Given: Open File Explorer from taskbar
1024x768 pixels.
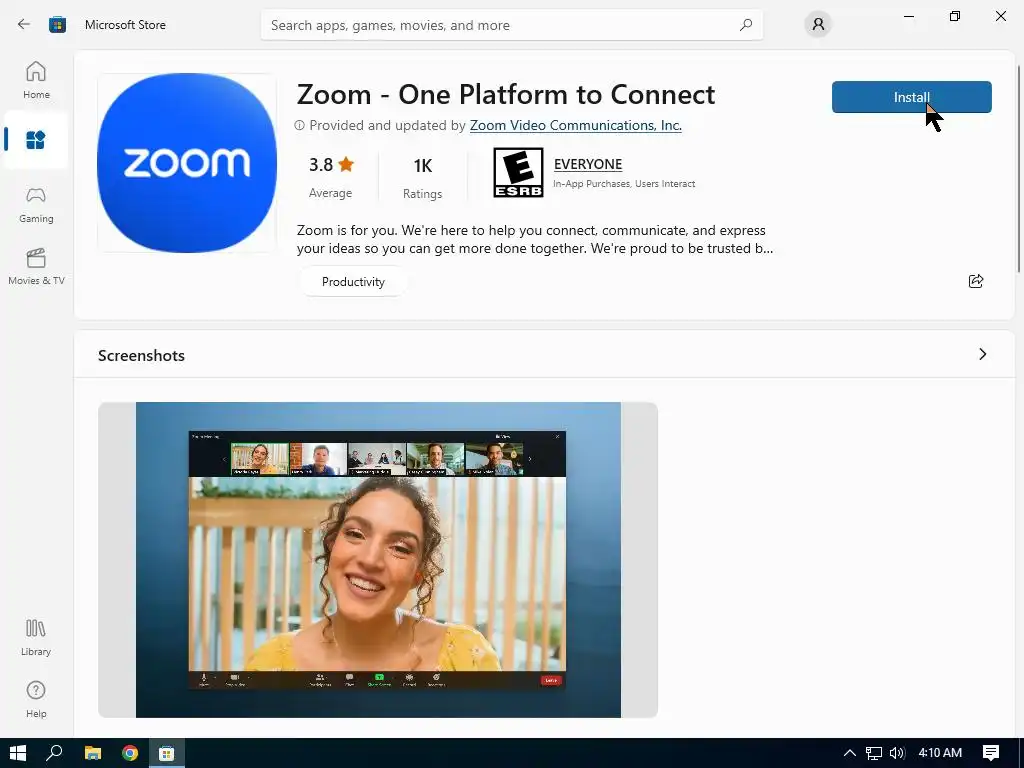Looking at the screenshot, I should point(93,753).
